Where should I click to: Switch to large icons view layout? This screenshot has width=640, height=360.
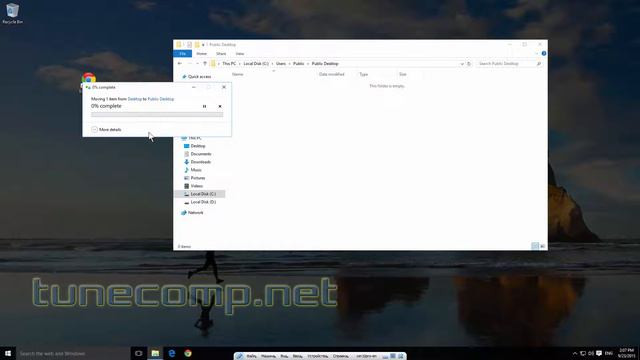click(542, 246)
